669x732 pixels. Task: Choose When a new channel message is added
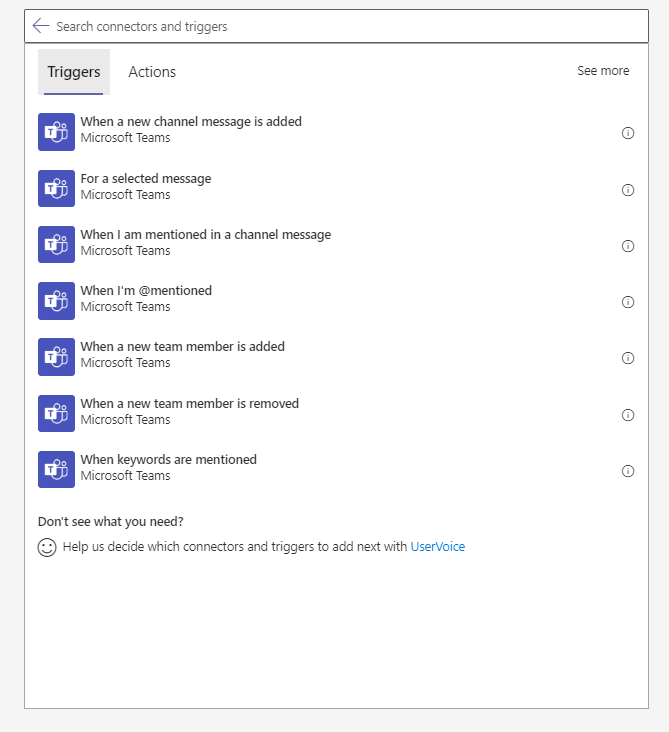[x=336, y=132]
